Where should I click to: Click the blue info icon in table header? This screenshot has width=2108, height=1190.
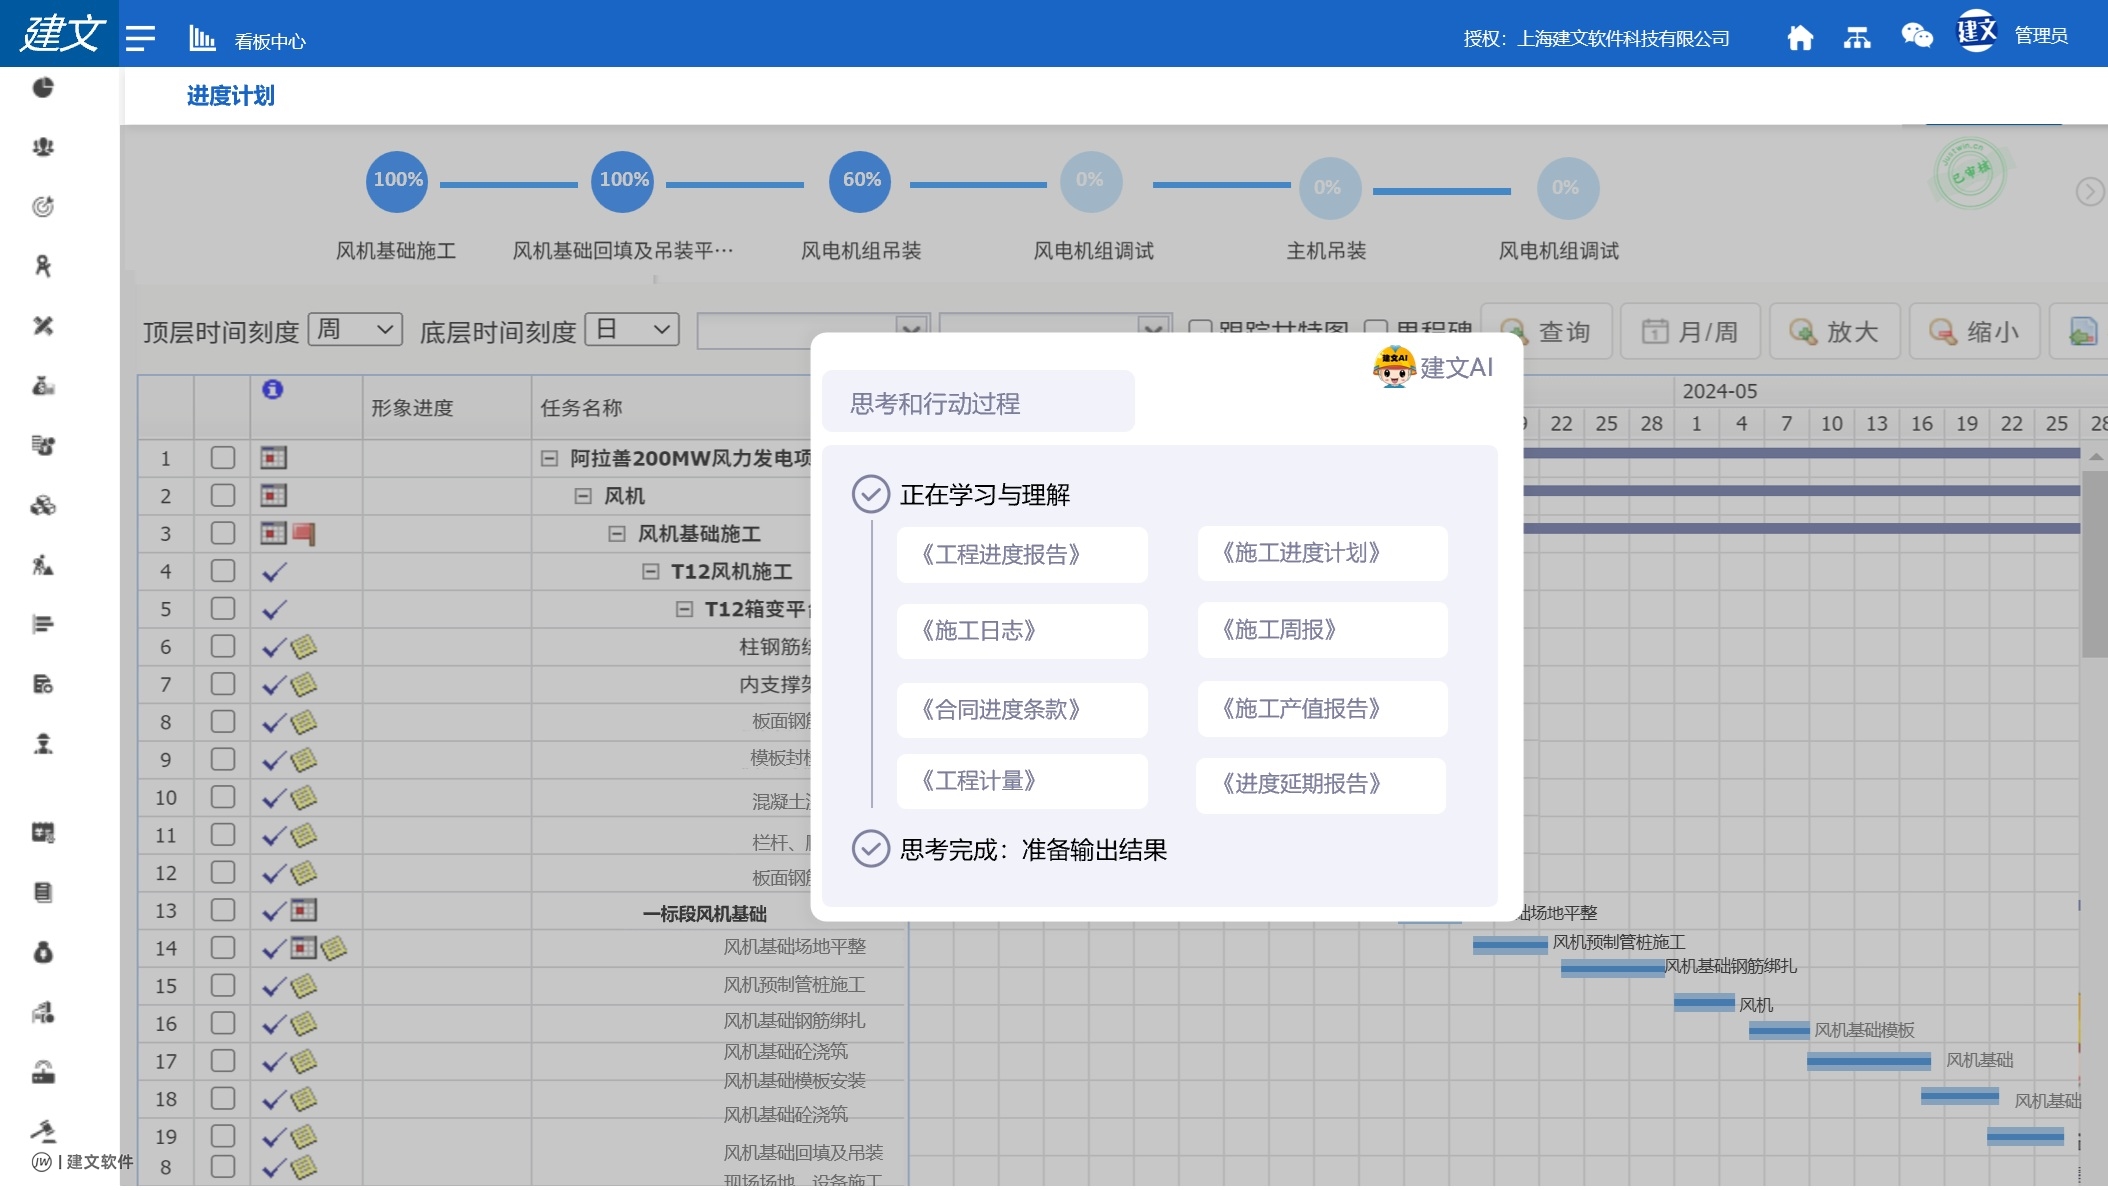[x=272, y=389]
